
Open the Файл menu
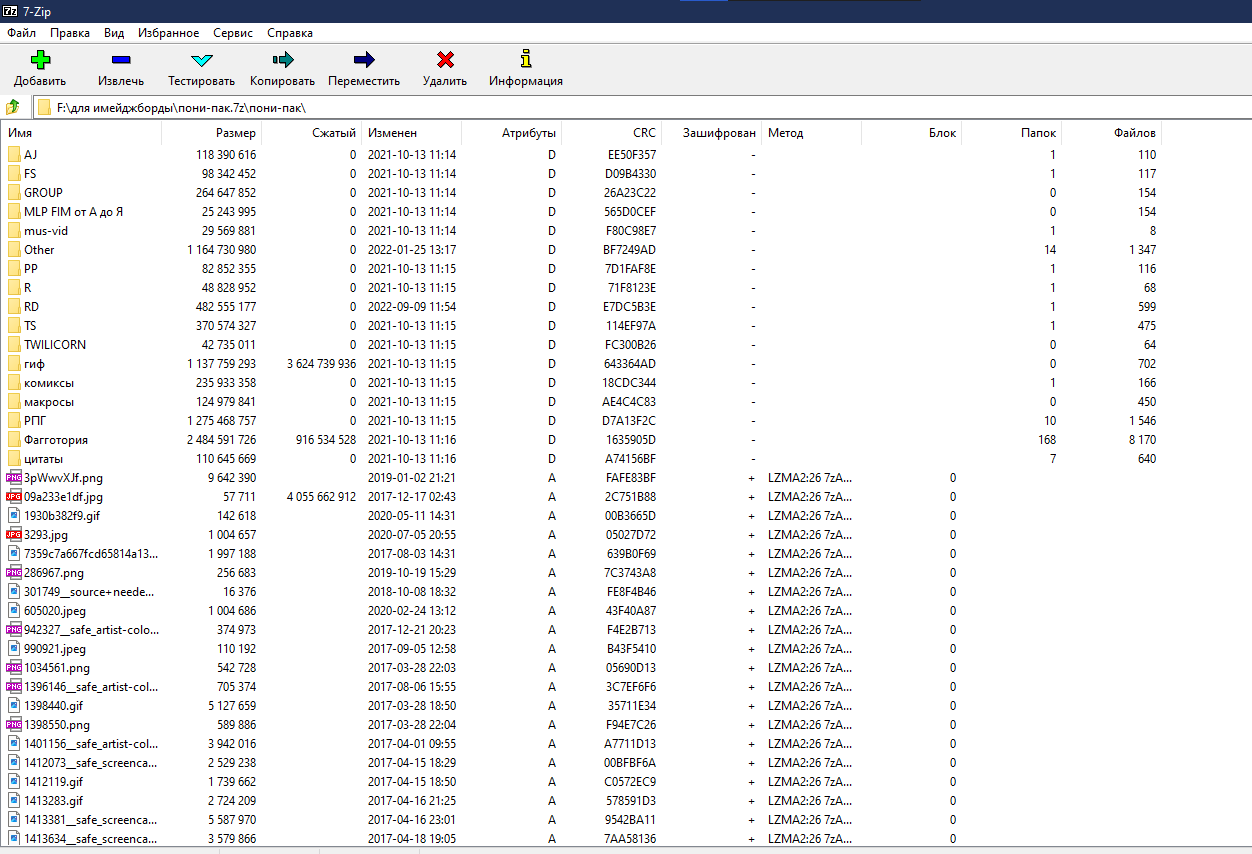point(21,33)
